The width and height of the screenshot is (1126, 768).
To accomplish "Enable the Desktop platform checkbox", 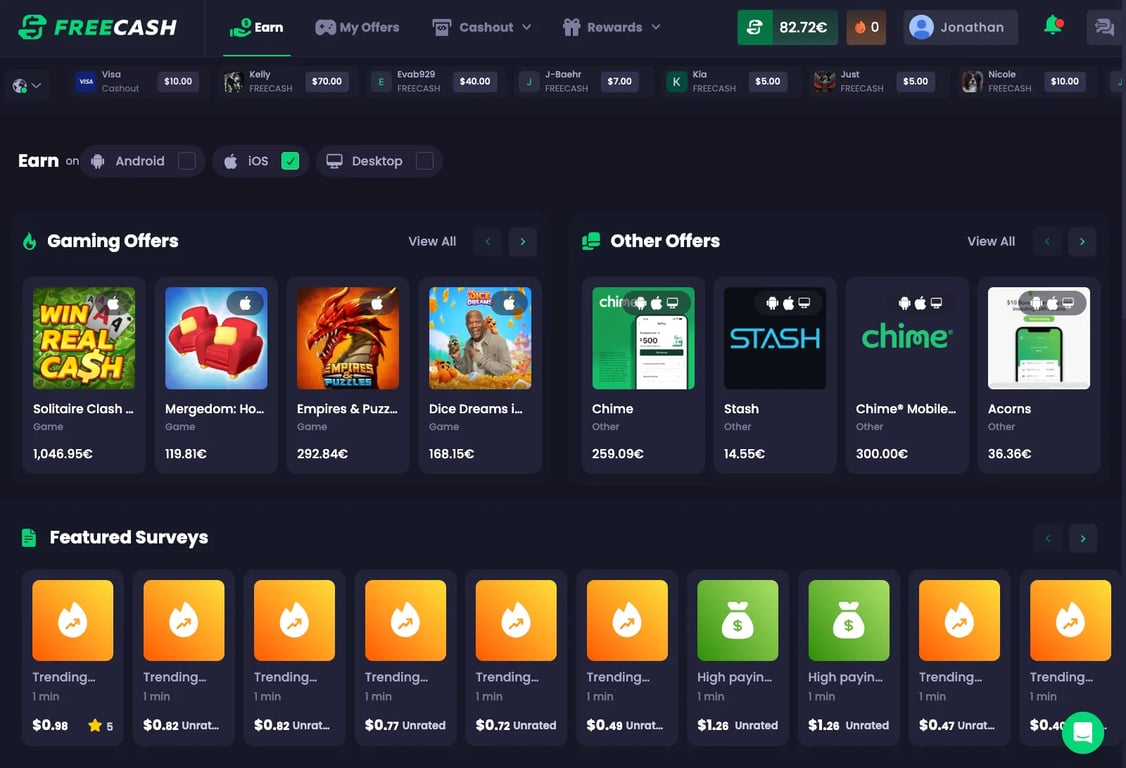I will coord(424,161).
